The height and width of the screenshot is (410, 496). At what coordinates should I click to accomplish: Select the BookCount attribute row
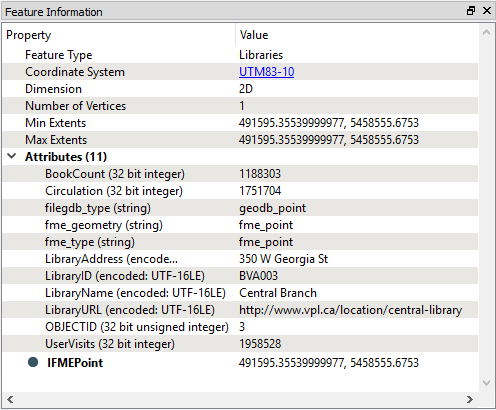240,174
